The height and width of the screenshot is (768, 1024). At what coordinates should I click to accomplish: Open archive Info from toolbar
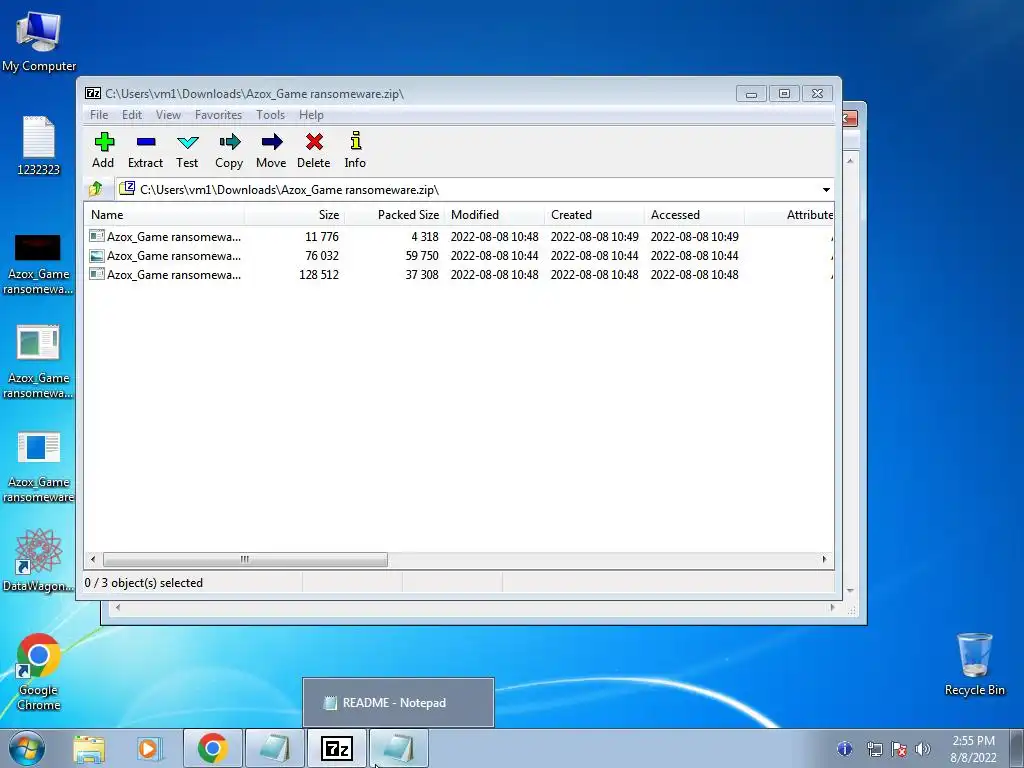355,150
